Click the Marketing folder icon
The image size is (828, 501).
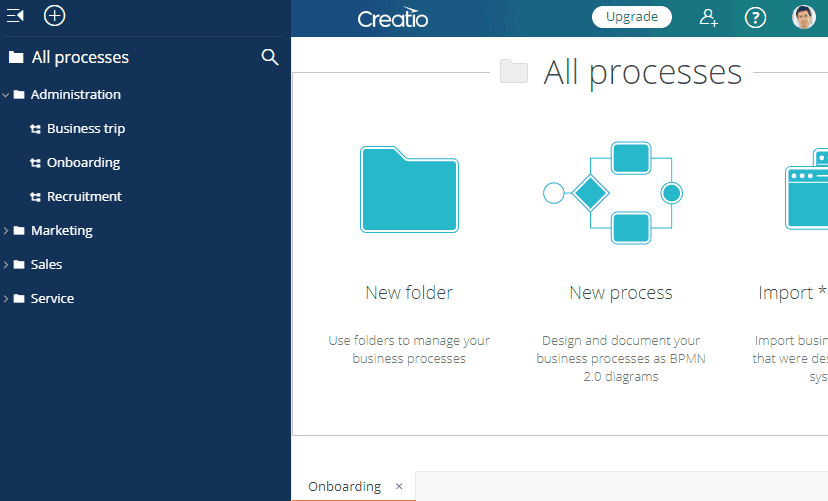pyautogui.click(x=19, y=230)
